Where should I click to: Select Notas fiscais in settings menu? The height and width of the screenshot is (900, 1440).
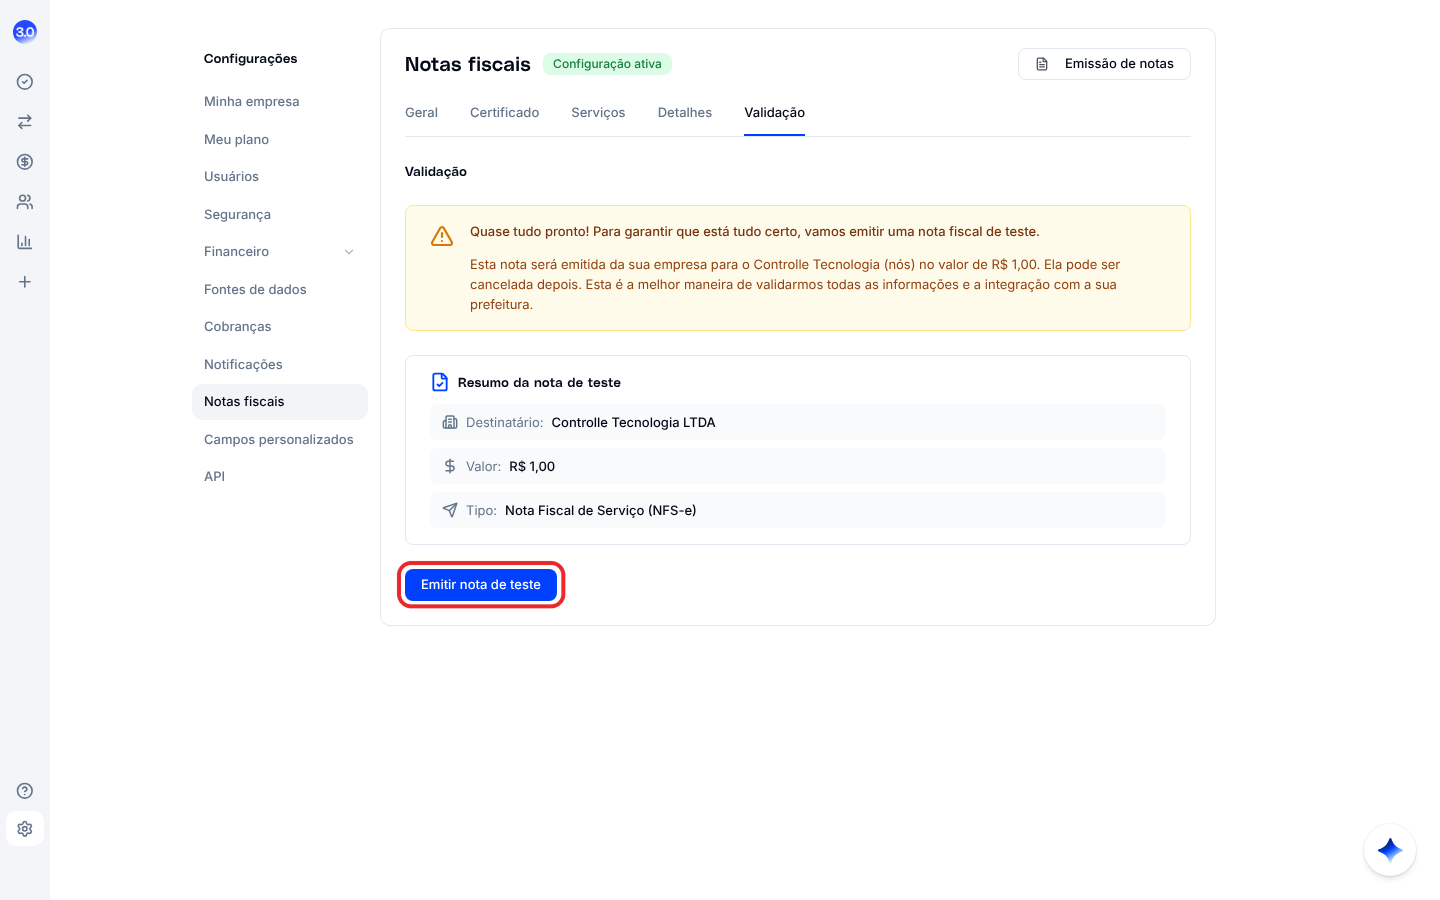280,402
